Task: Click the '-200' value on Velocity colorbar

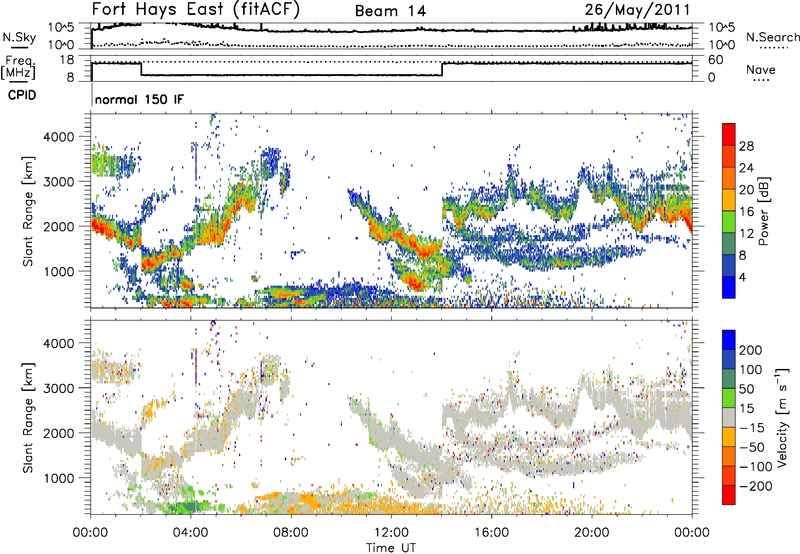Action: pos(755,486)
